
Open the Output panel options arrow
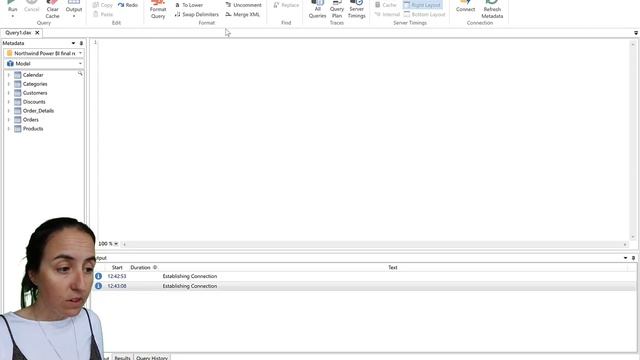625,258
